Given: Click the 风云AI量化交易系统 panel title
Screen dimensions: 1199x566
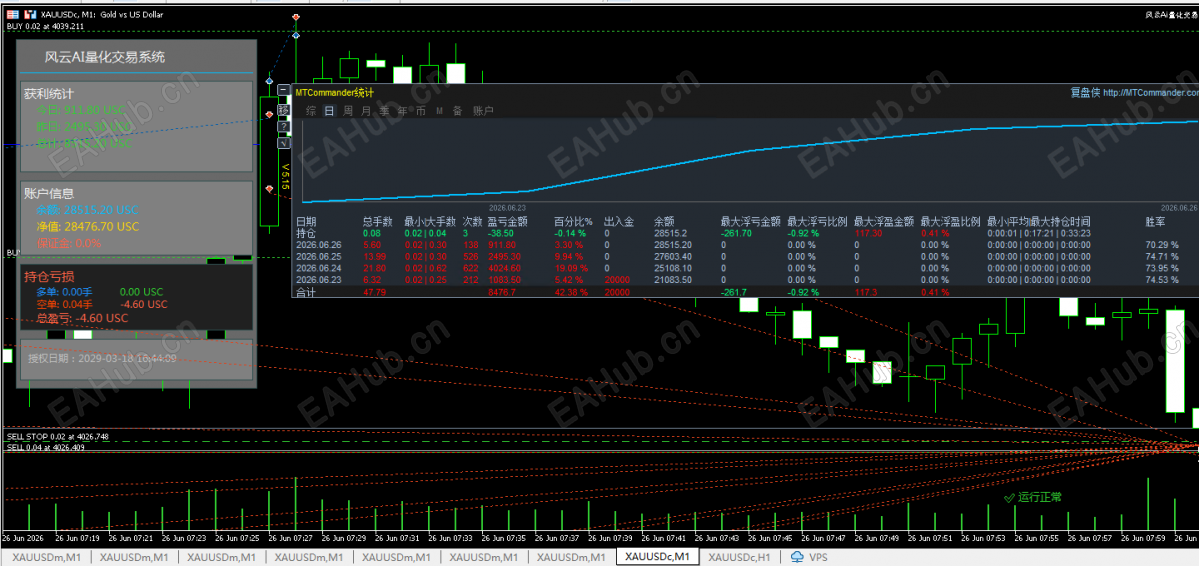Looking at the screenshot, I should click(x=105, y=57).
